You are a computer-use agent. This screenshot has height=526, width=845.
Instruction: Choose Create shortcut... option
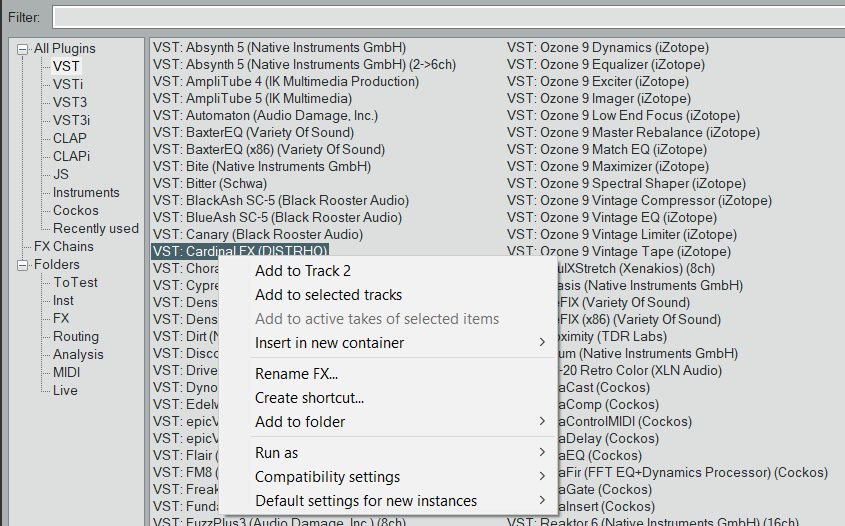point(309,398)
